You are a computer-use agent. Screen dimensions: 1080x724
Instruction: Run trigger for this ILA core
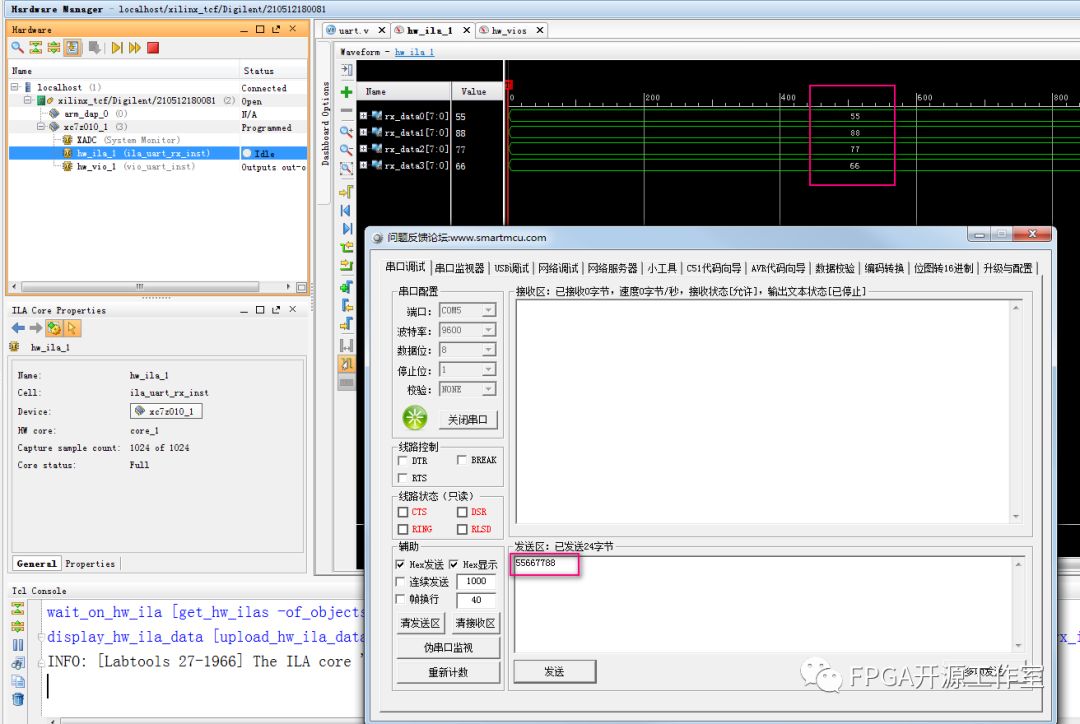pos(117,48)
